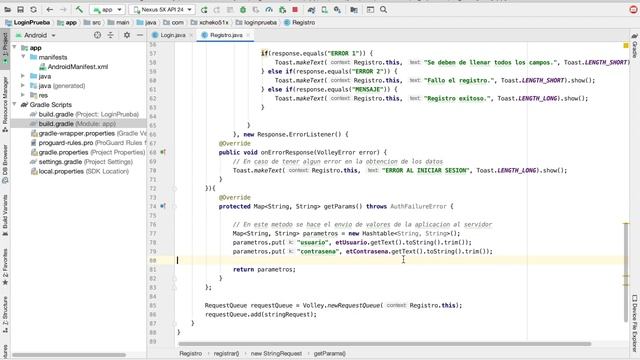This screenshot has width=640, height=360.
Task: Click the override gutter icon at line 74
Action: click(163, 206)
